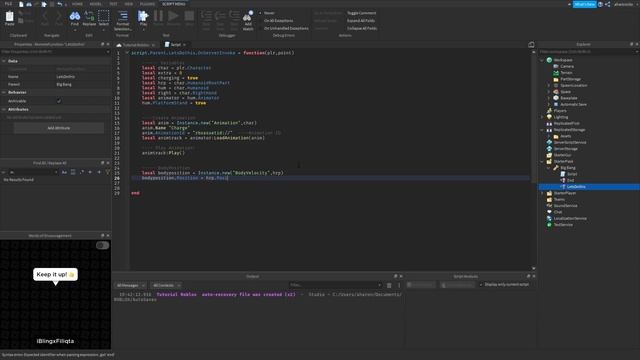640x360 pixels.
Task: Switch to the MODEL ribbon tab
Action: click(x=96, y=4)
